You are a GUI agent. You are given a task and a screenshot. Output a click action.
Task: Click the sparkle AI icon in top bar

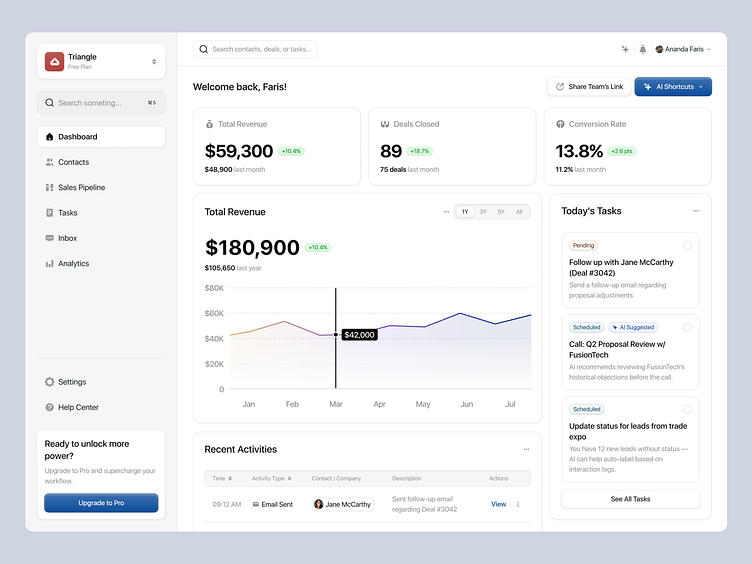[x=625, y=49]
